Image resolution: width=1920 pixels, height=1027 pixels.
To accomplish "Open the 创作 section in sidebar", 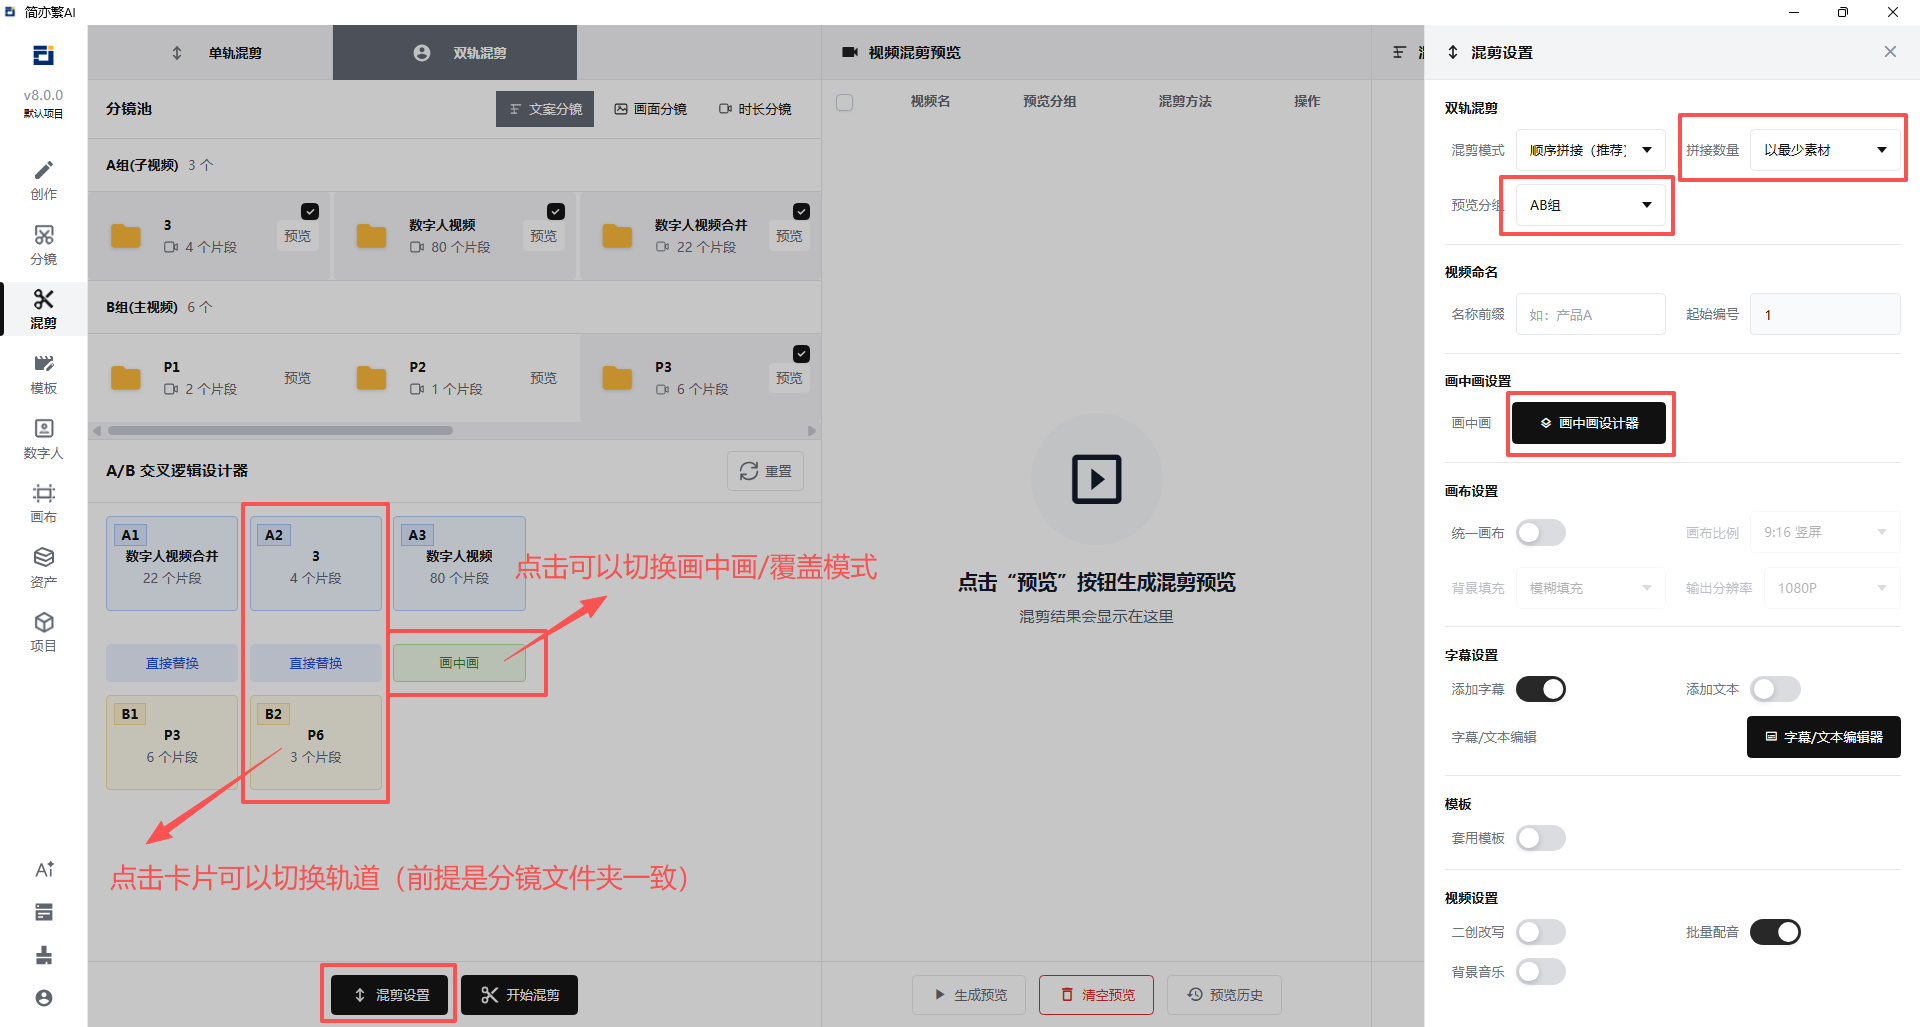I will [x=43, y=180].
